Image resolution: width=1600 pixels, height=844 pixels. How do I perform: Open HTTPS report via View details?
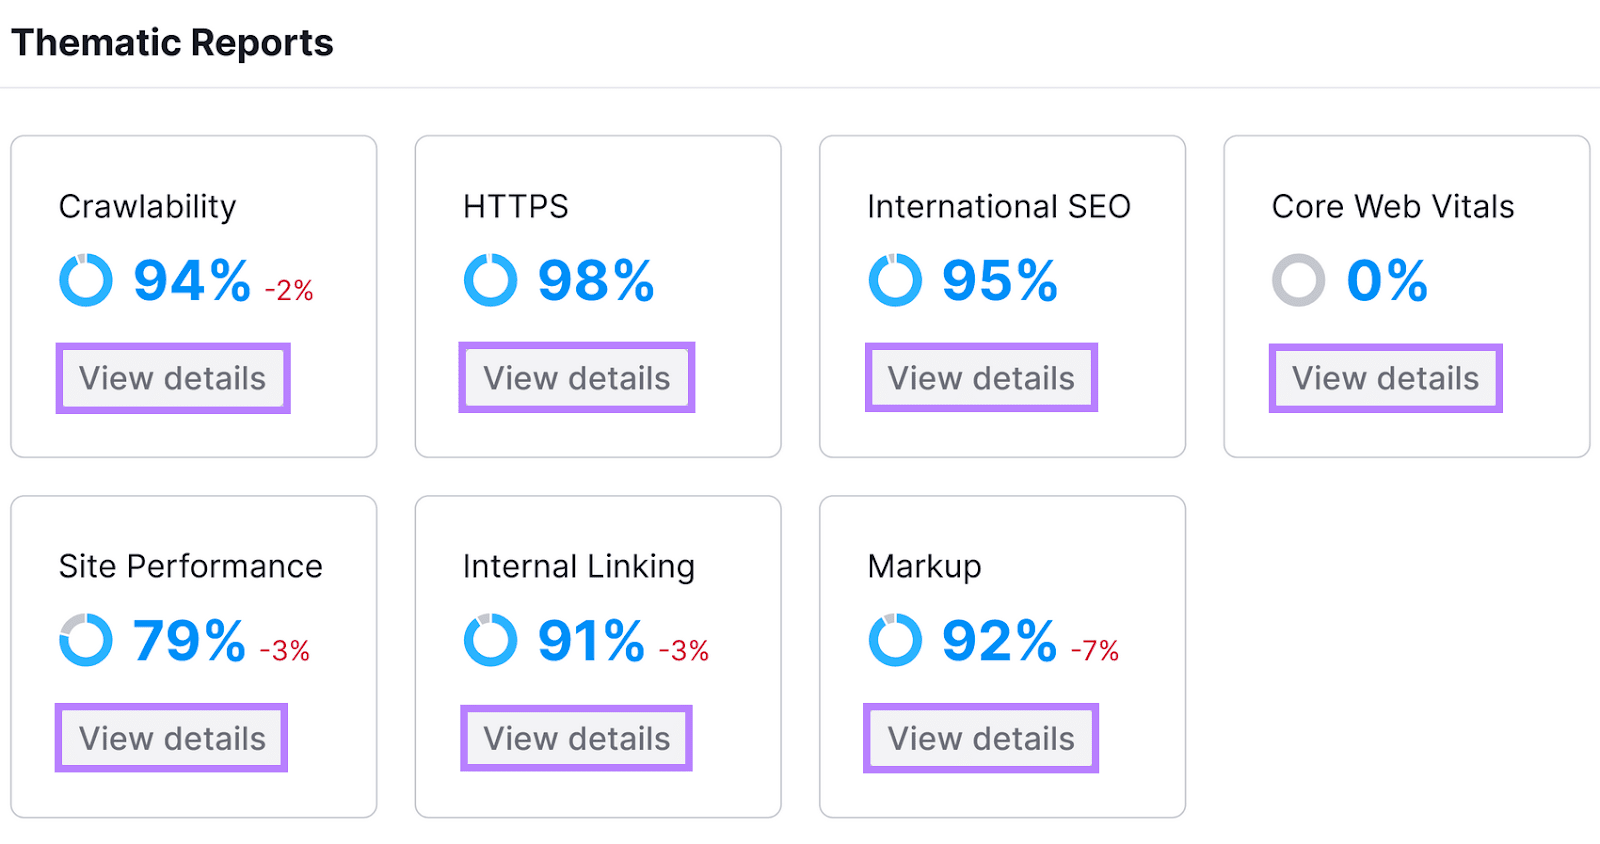click(x=576, y=378)
